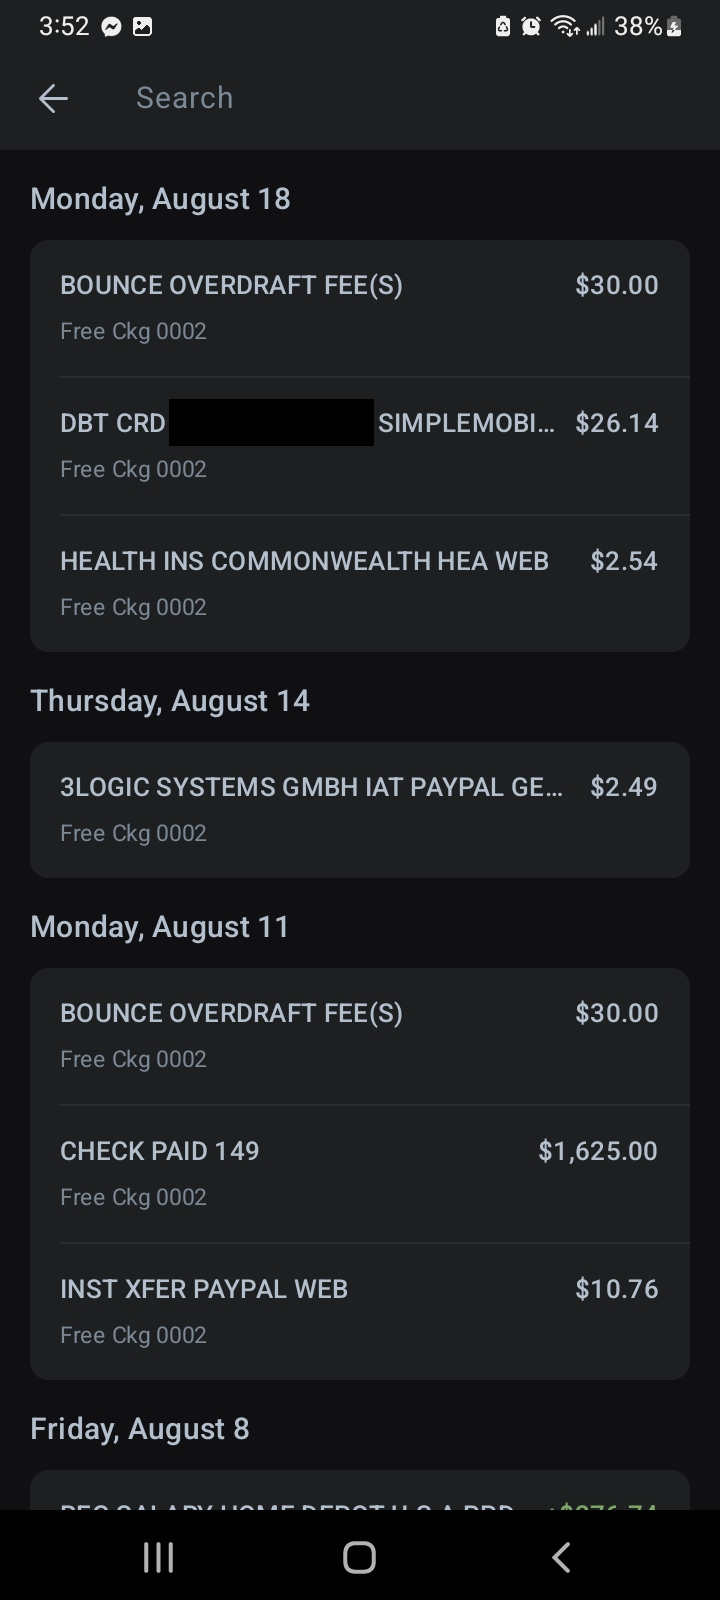The image size is (720, 1600).
Task: Tap the battery percentage indicator
Action: pyautogui.click(x=638, y=28)
